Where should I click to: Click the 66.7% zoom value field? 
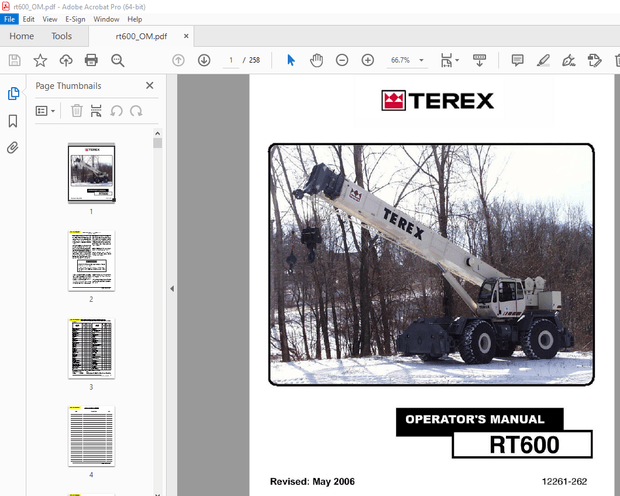(401, 60)
